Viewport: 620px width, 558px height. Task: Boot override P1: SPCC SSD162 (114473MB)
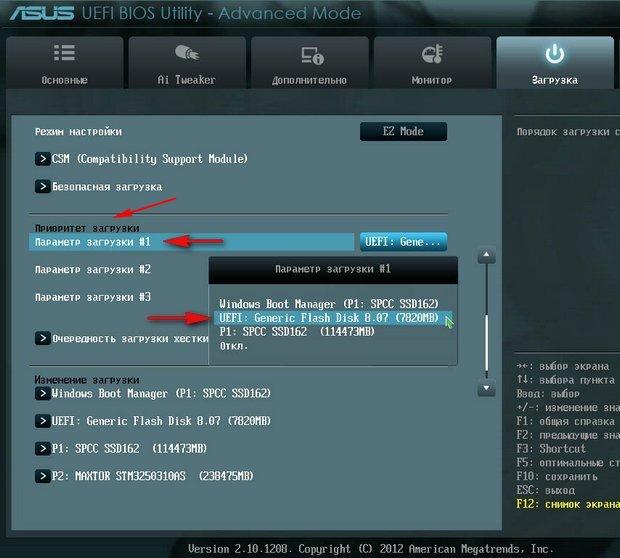point(121,448)
